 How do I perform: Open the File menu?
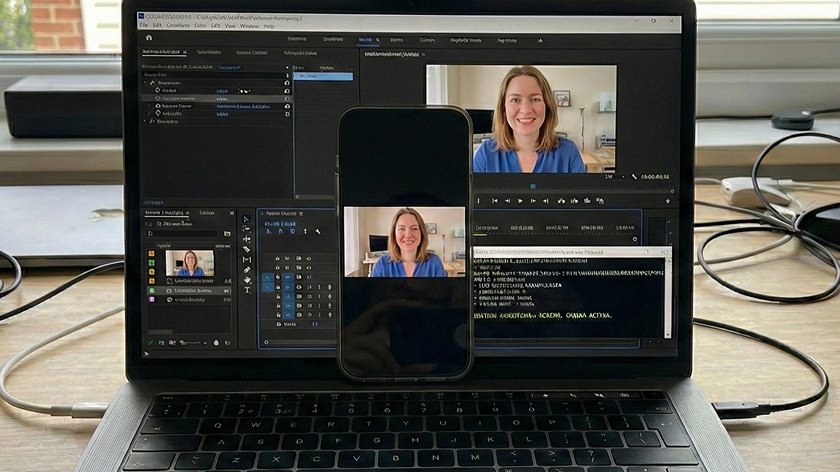(144, 26)
